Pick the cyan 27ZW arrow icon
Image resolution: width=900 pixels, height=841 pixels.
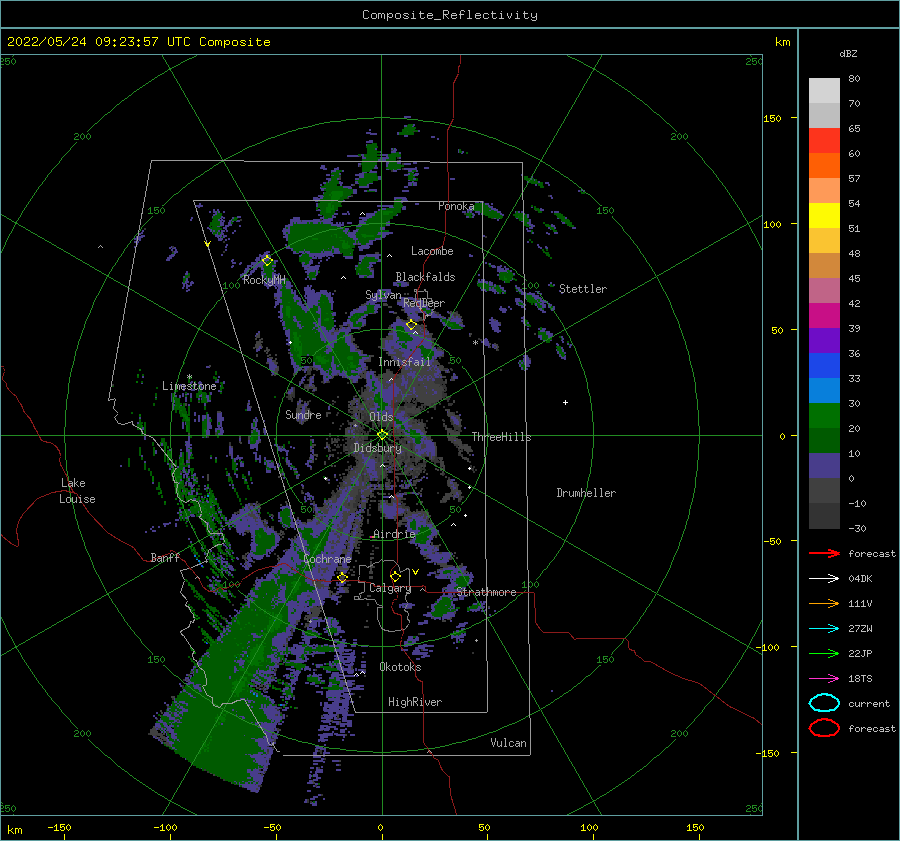coord(824,629)
